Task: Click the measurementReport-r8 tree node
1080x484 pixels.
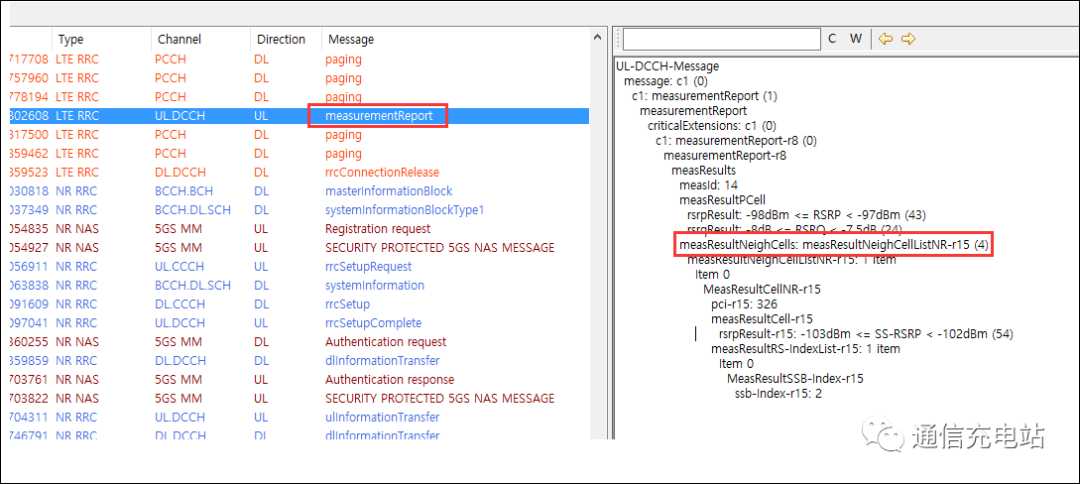Action: point(725,156)
